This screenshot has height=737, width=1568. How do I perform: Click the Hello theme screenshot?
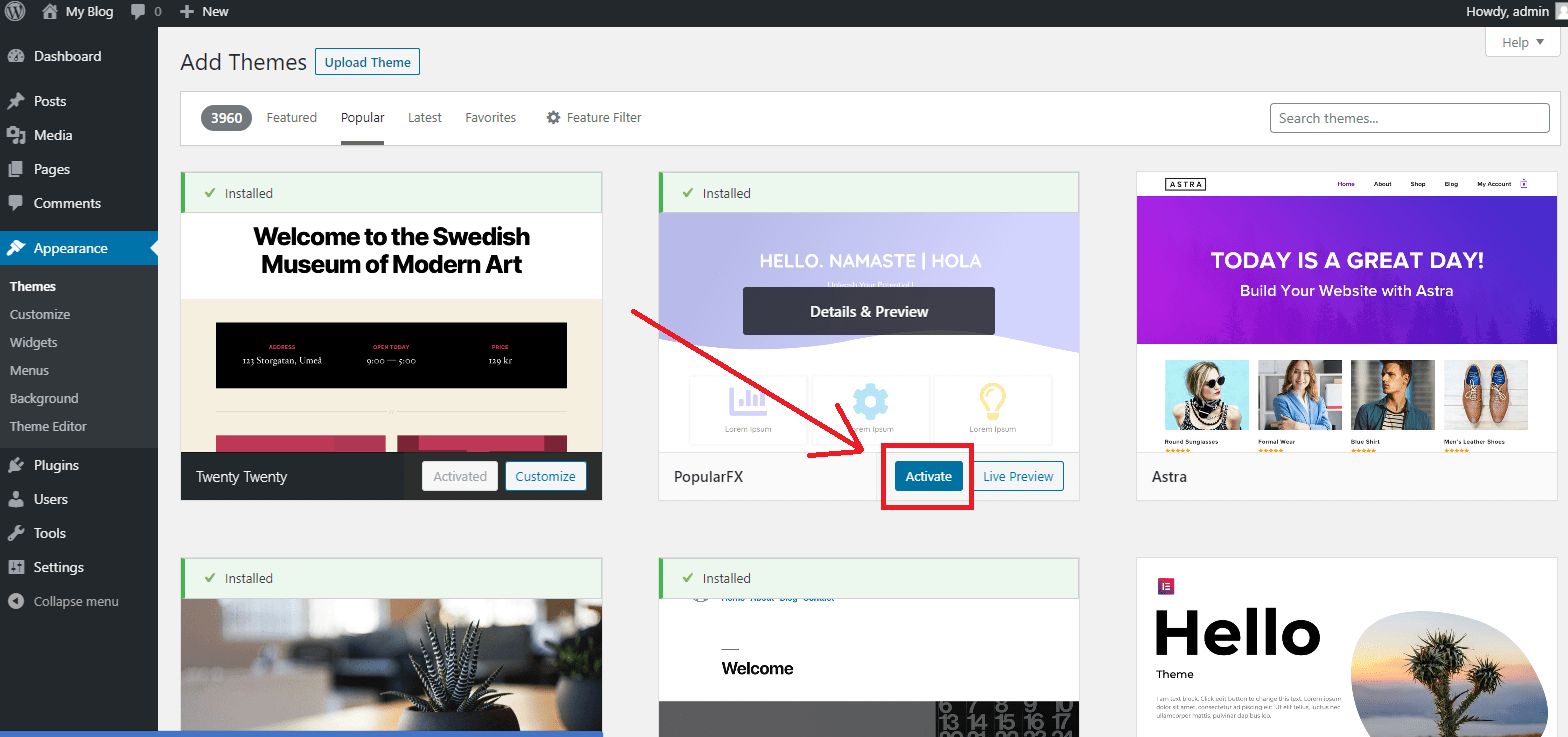click(x=1347, y=647)
